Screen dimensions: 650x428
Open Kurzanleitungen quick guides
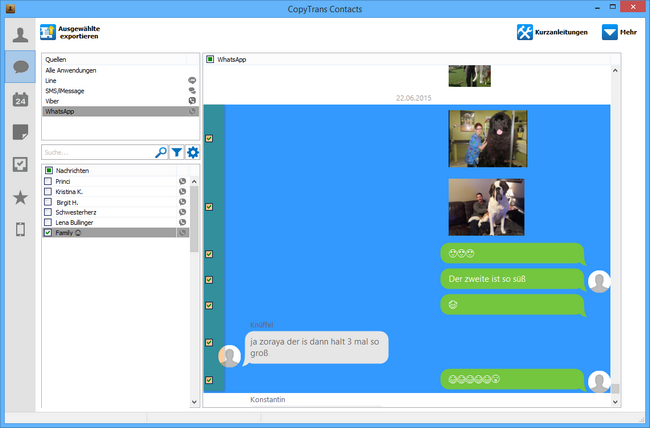coord(553,33)
